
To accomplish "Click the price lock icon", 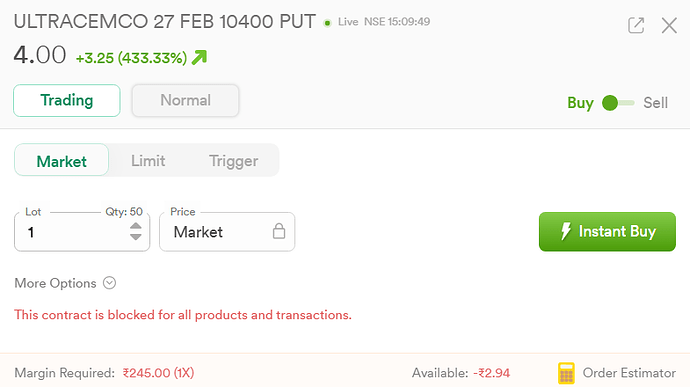I will pos(279,231).
